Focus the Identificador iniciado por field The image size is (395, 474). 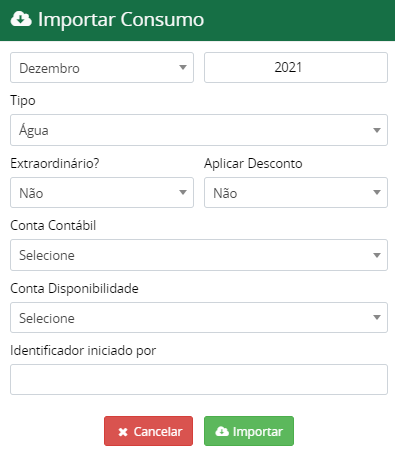click(199, 380)
